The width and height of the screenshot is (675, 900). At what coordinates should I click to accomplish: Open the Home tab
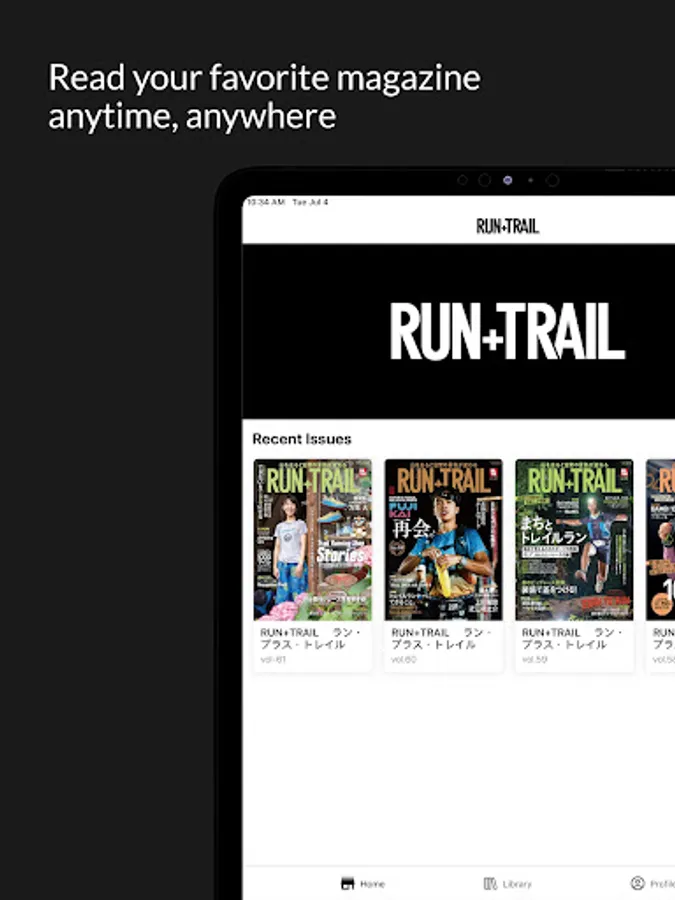(x=363, y=883)
